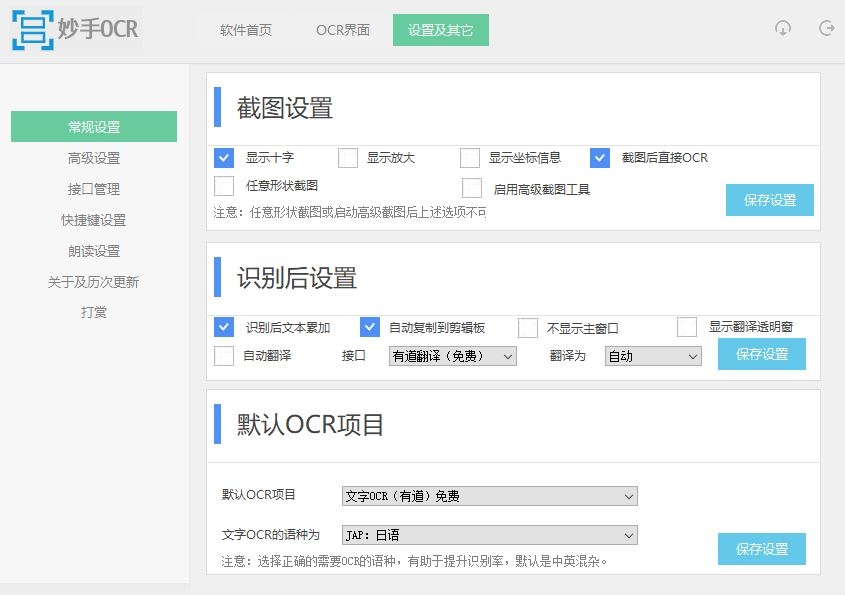This screenshot has width=845, height=595.
Task: Enable the 显示翻译透明窗 checkbox
Action: [687, 327]
